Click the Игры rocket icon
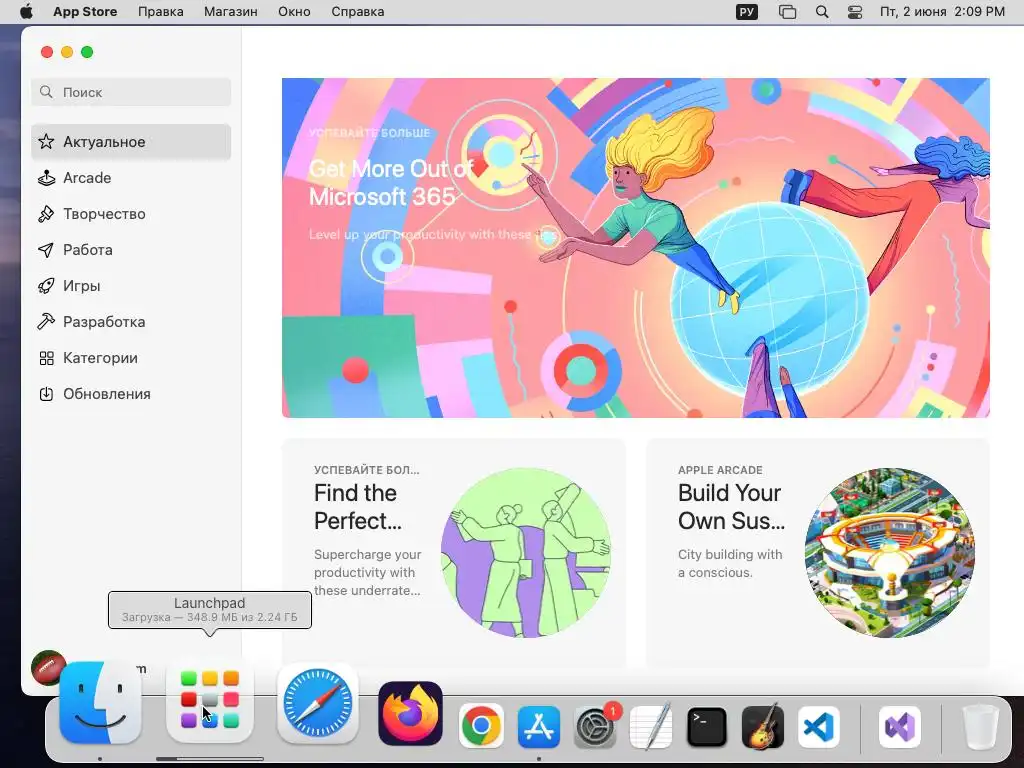This screenshot has width=1024, height=768. pyautogui.click(x=46, y=285)
